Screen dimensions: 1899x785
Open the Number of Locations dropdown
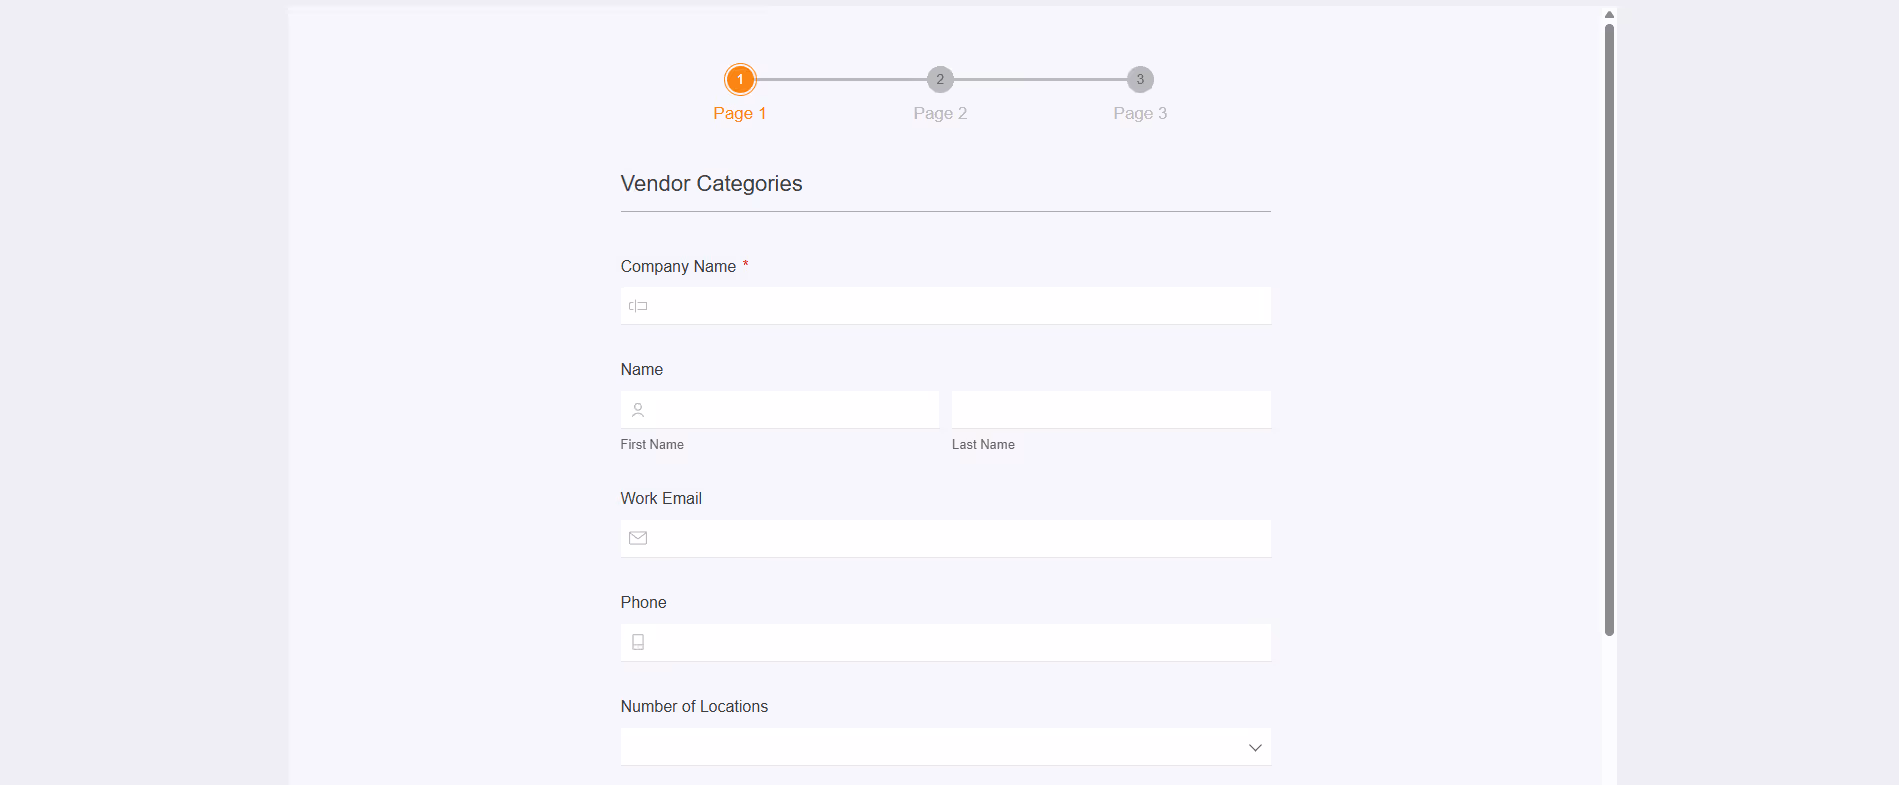click(945, 747)
